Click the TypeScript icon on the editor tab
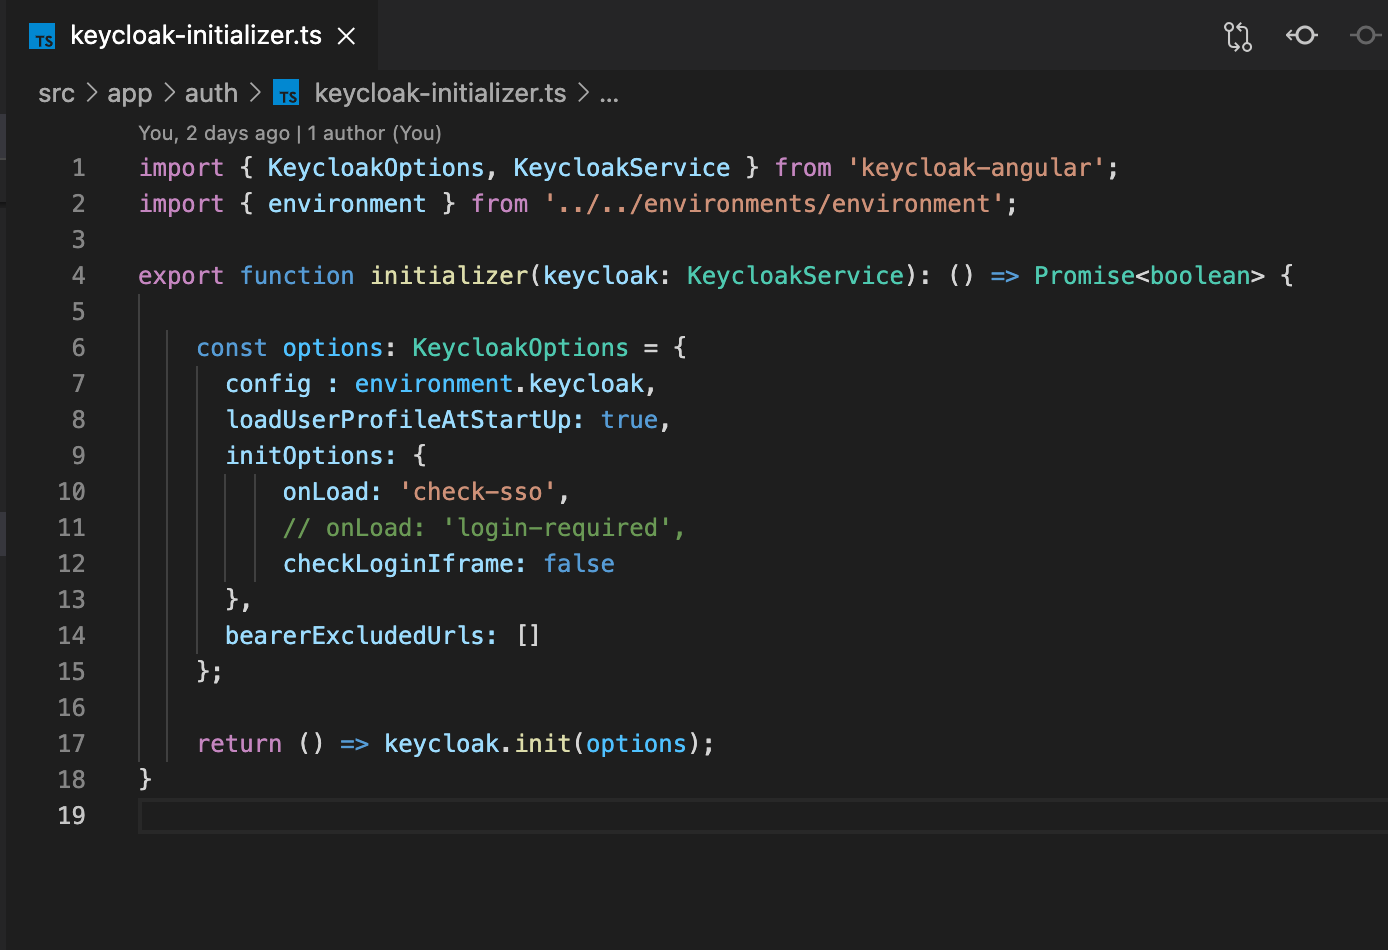The height and width of the screenshot is (950, 1388). click(x=42, y=36)
